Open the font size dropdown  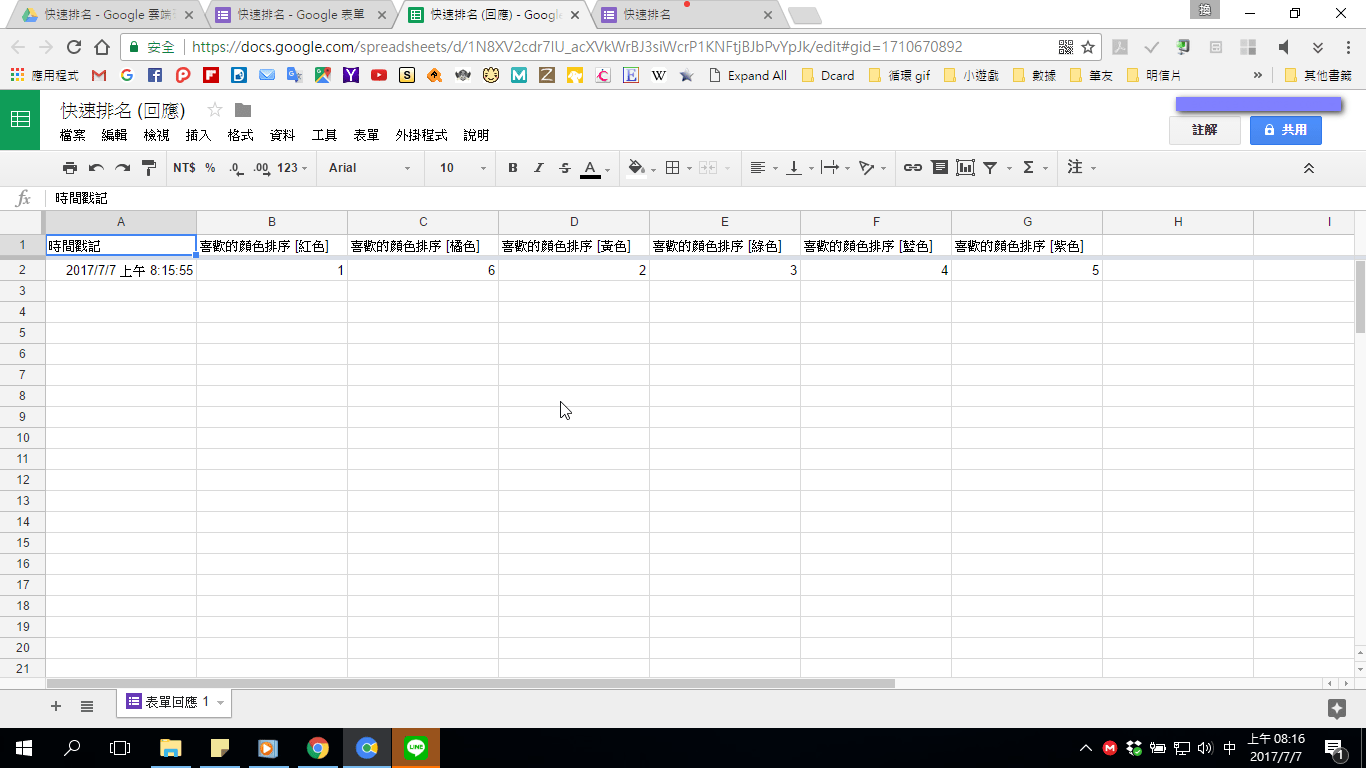coord(462,168)
